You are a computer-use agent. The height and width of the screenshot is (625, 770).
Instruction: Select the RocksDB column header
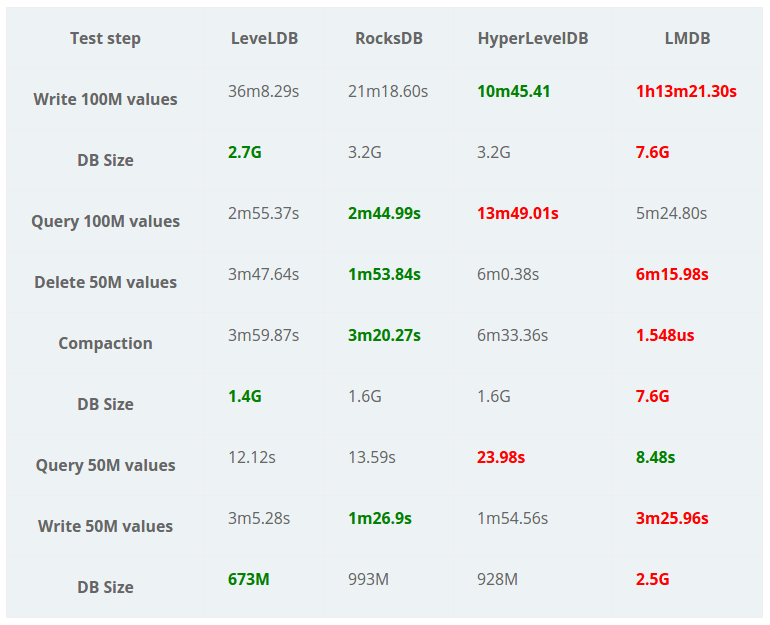(389, 39)
